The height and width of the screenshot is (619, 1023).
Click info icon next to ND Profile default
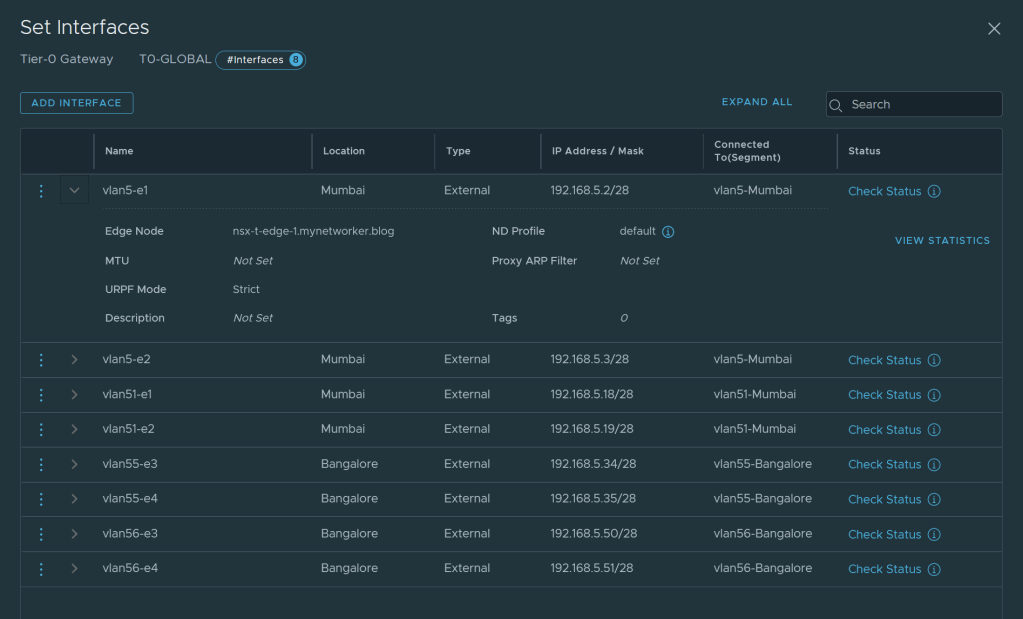point(668,232)
